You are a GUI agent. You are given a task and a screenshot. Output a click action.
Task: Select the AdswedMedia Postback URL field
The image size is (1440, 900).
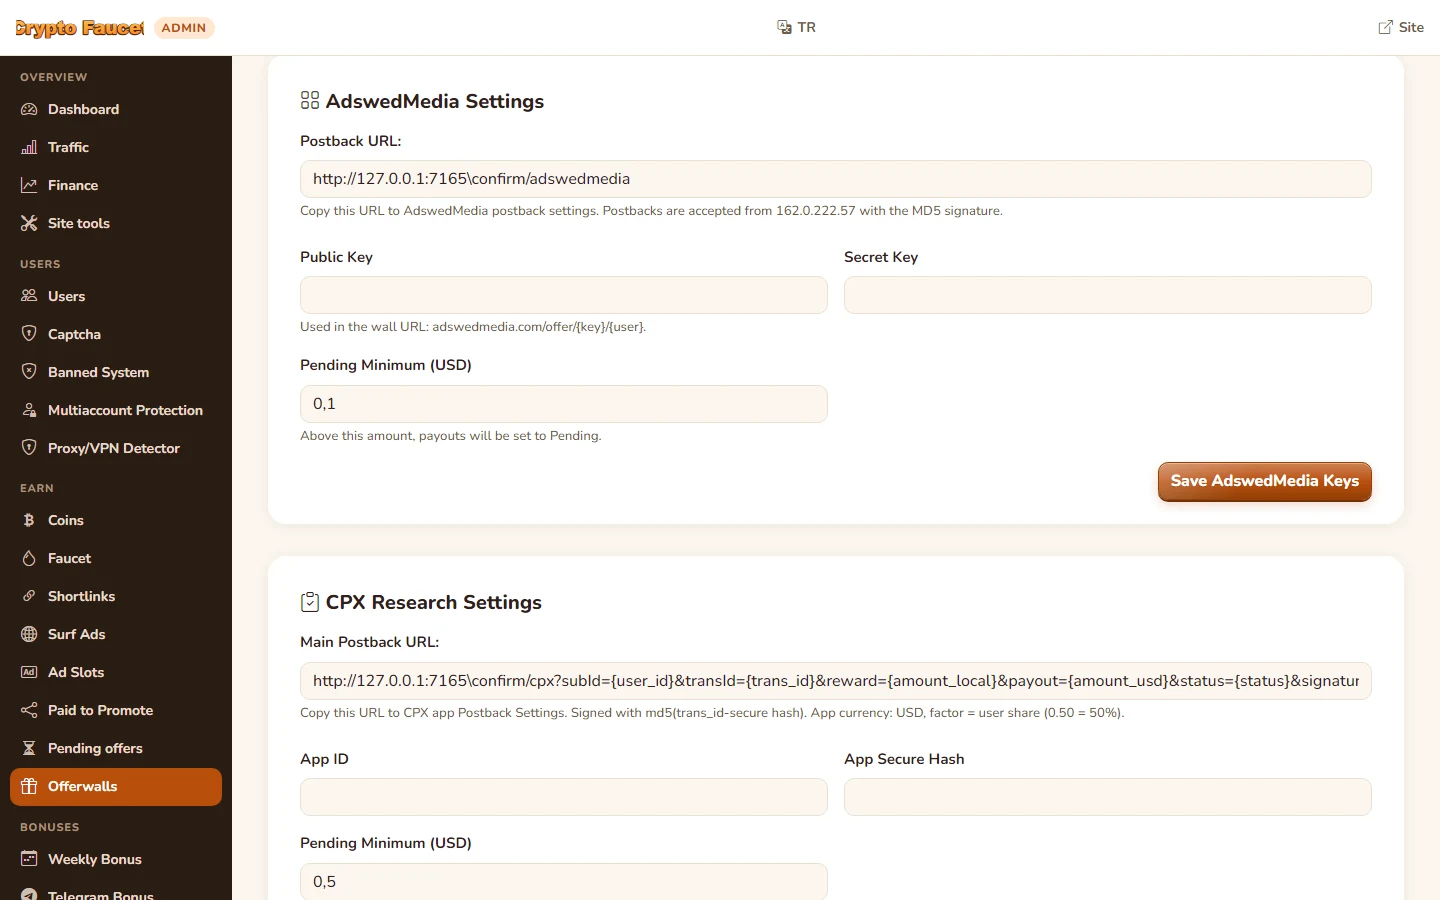836,179
